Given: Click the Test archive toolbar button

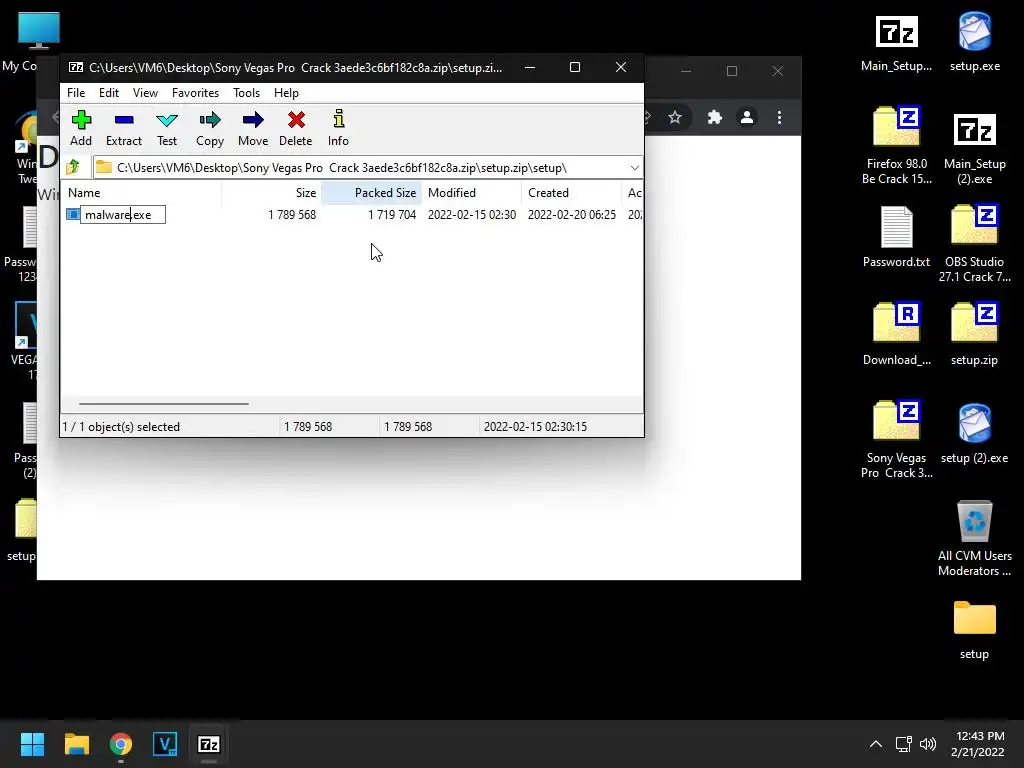Looking at the screenshot, I should pyautogui.click(x=167, y=128).
